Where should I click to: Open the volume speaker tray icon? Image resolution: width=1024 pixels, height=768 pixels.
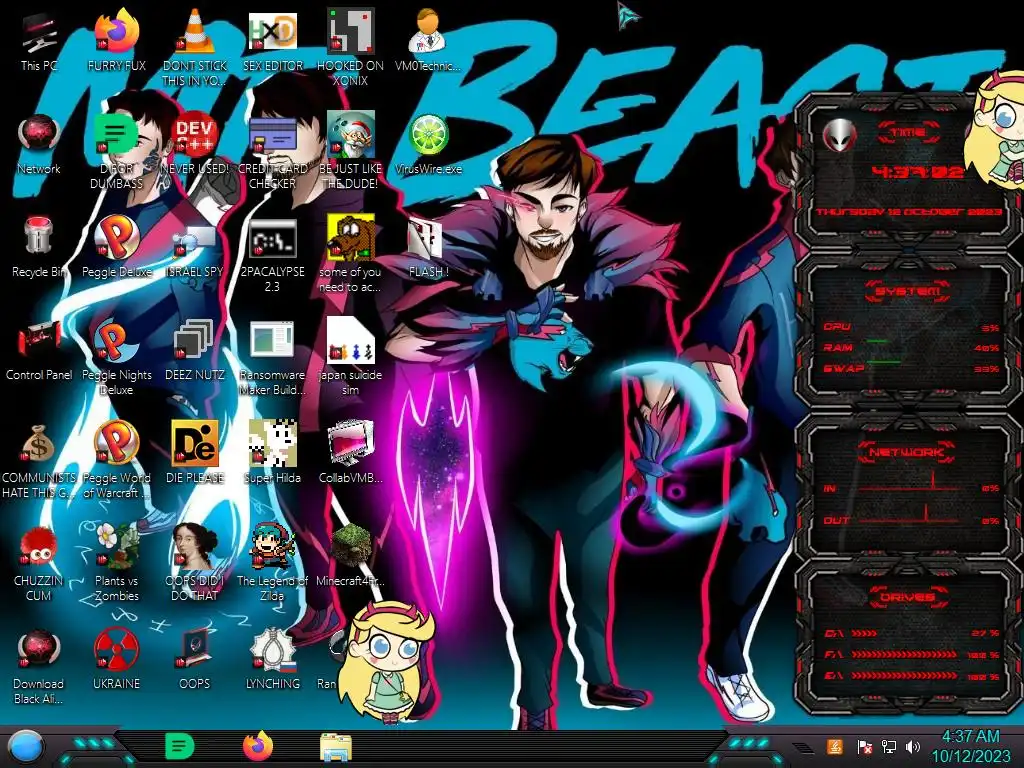coord(913,746)
